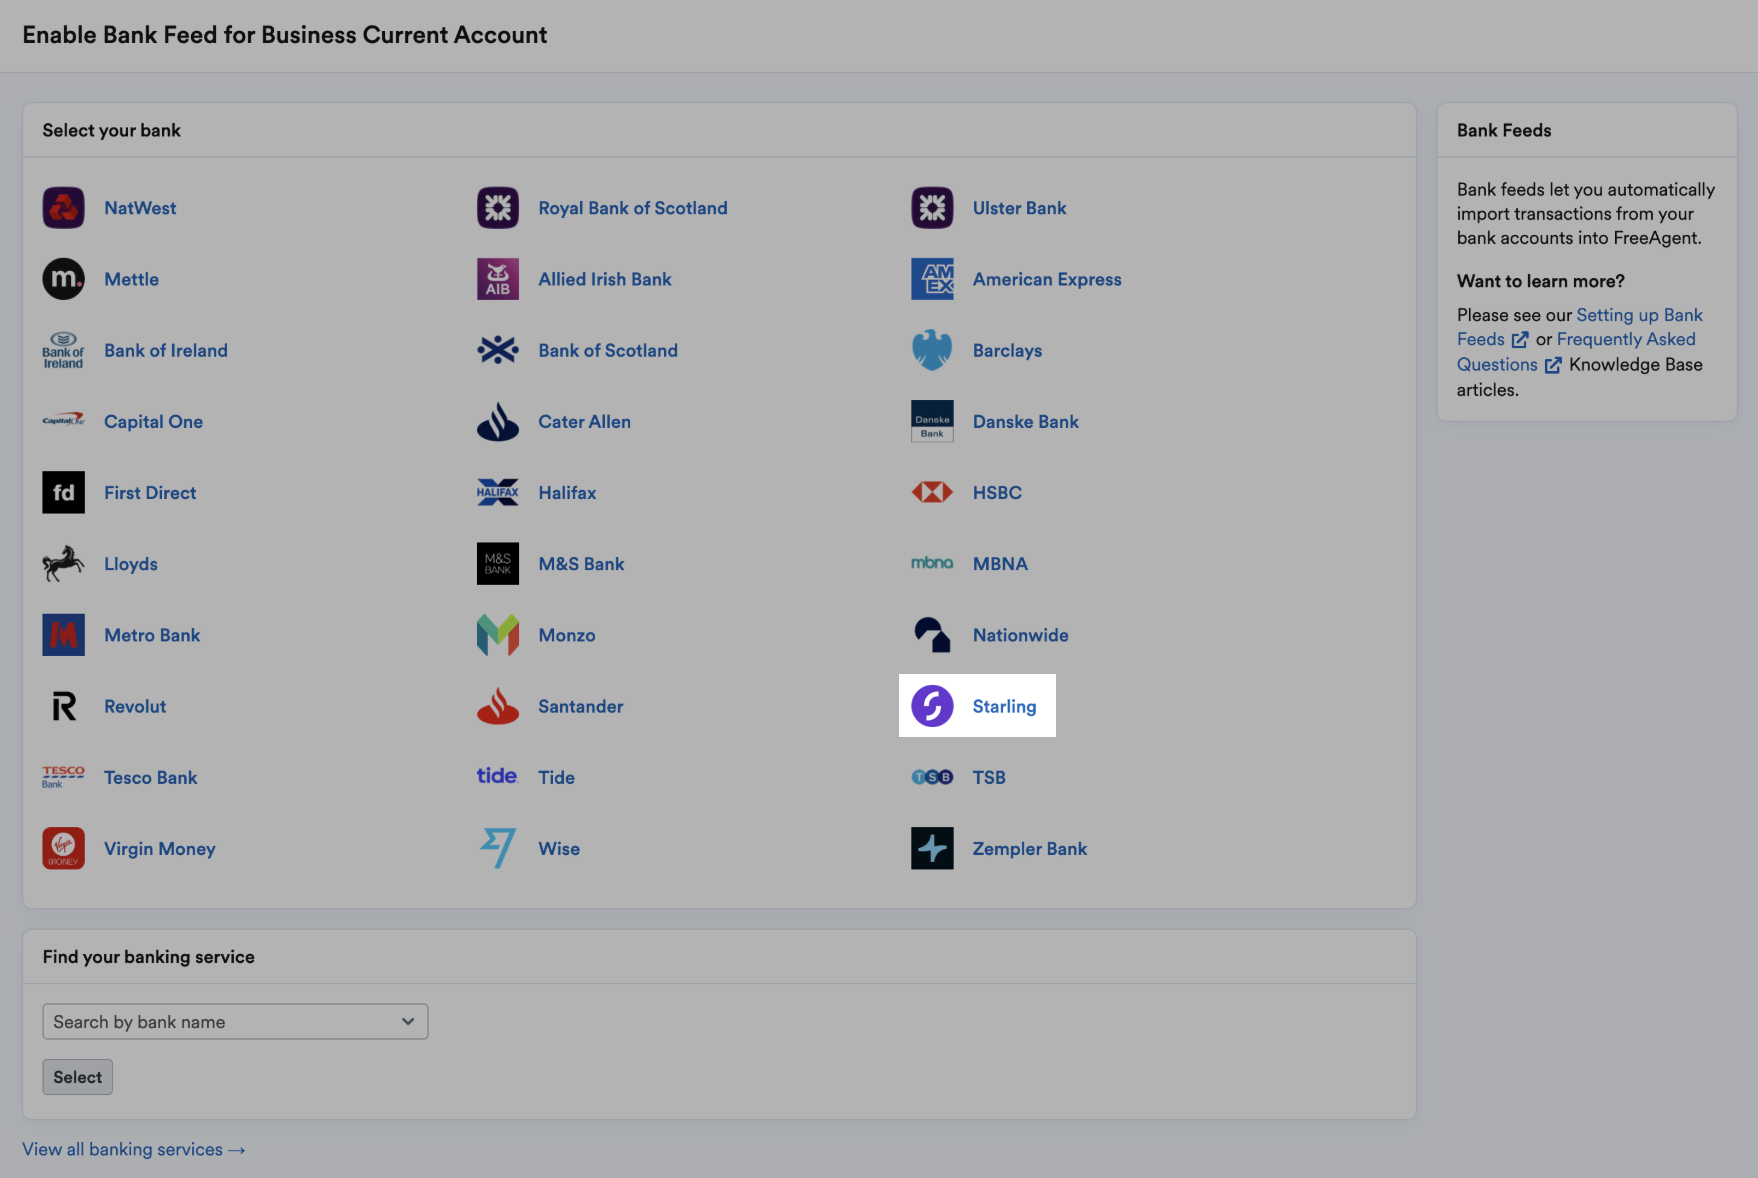Viewport: 1758px width, 1178px height.
Task: Select the Bank of Ireland link
Action: (x=166, y=350)
